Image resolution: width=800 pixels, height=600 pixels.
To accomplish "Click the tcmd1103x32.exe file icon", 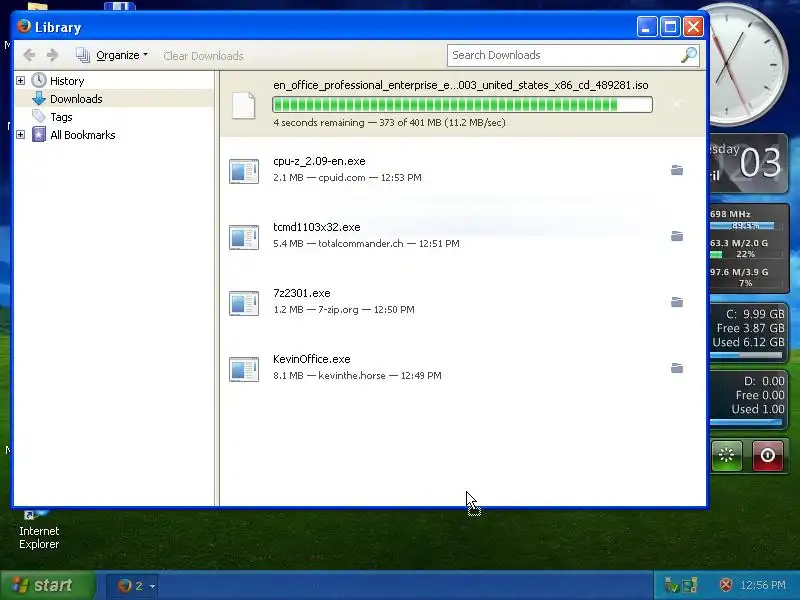I will click(x=244, y=237).
